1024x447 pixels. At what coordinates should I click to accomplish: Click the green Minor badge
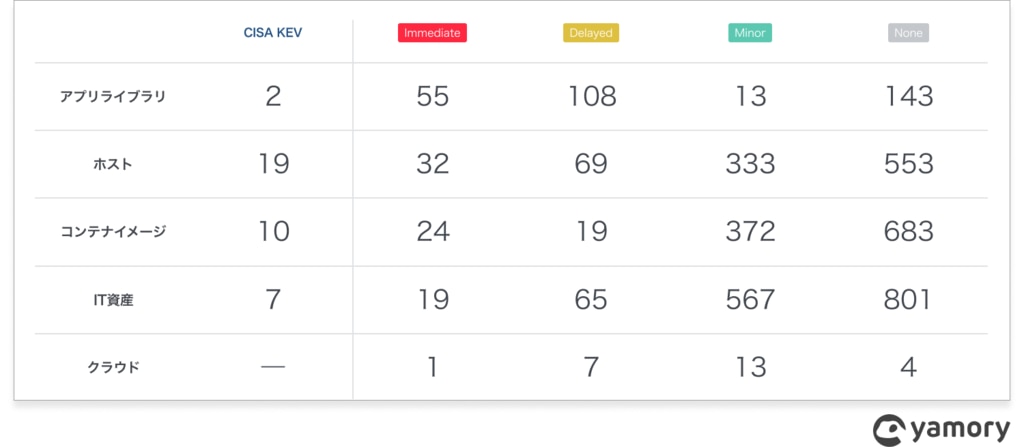tap(750, 33)
